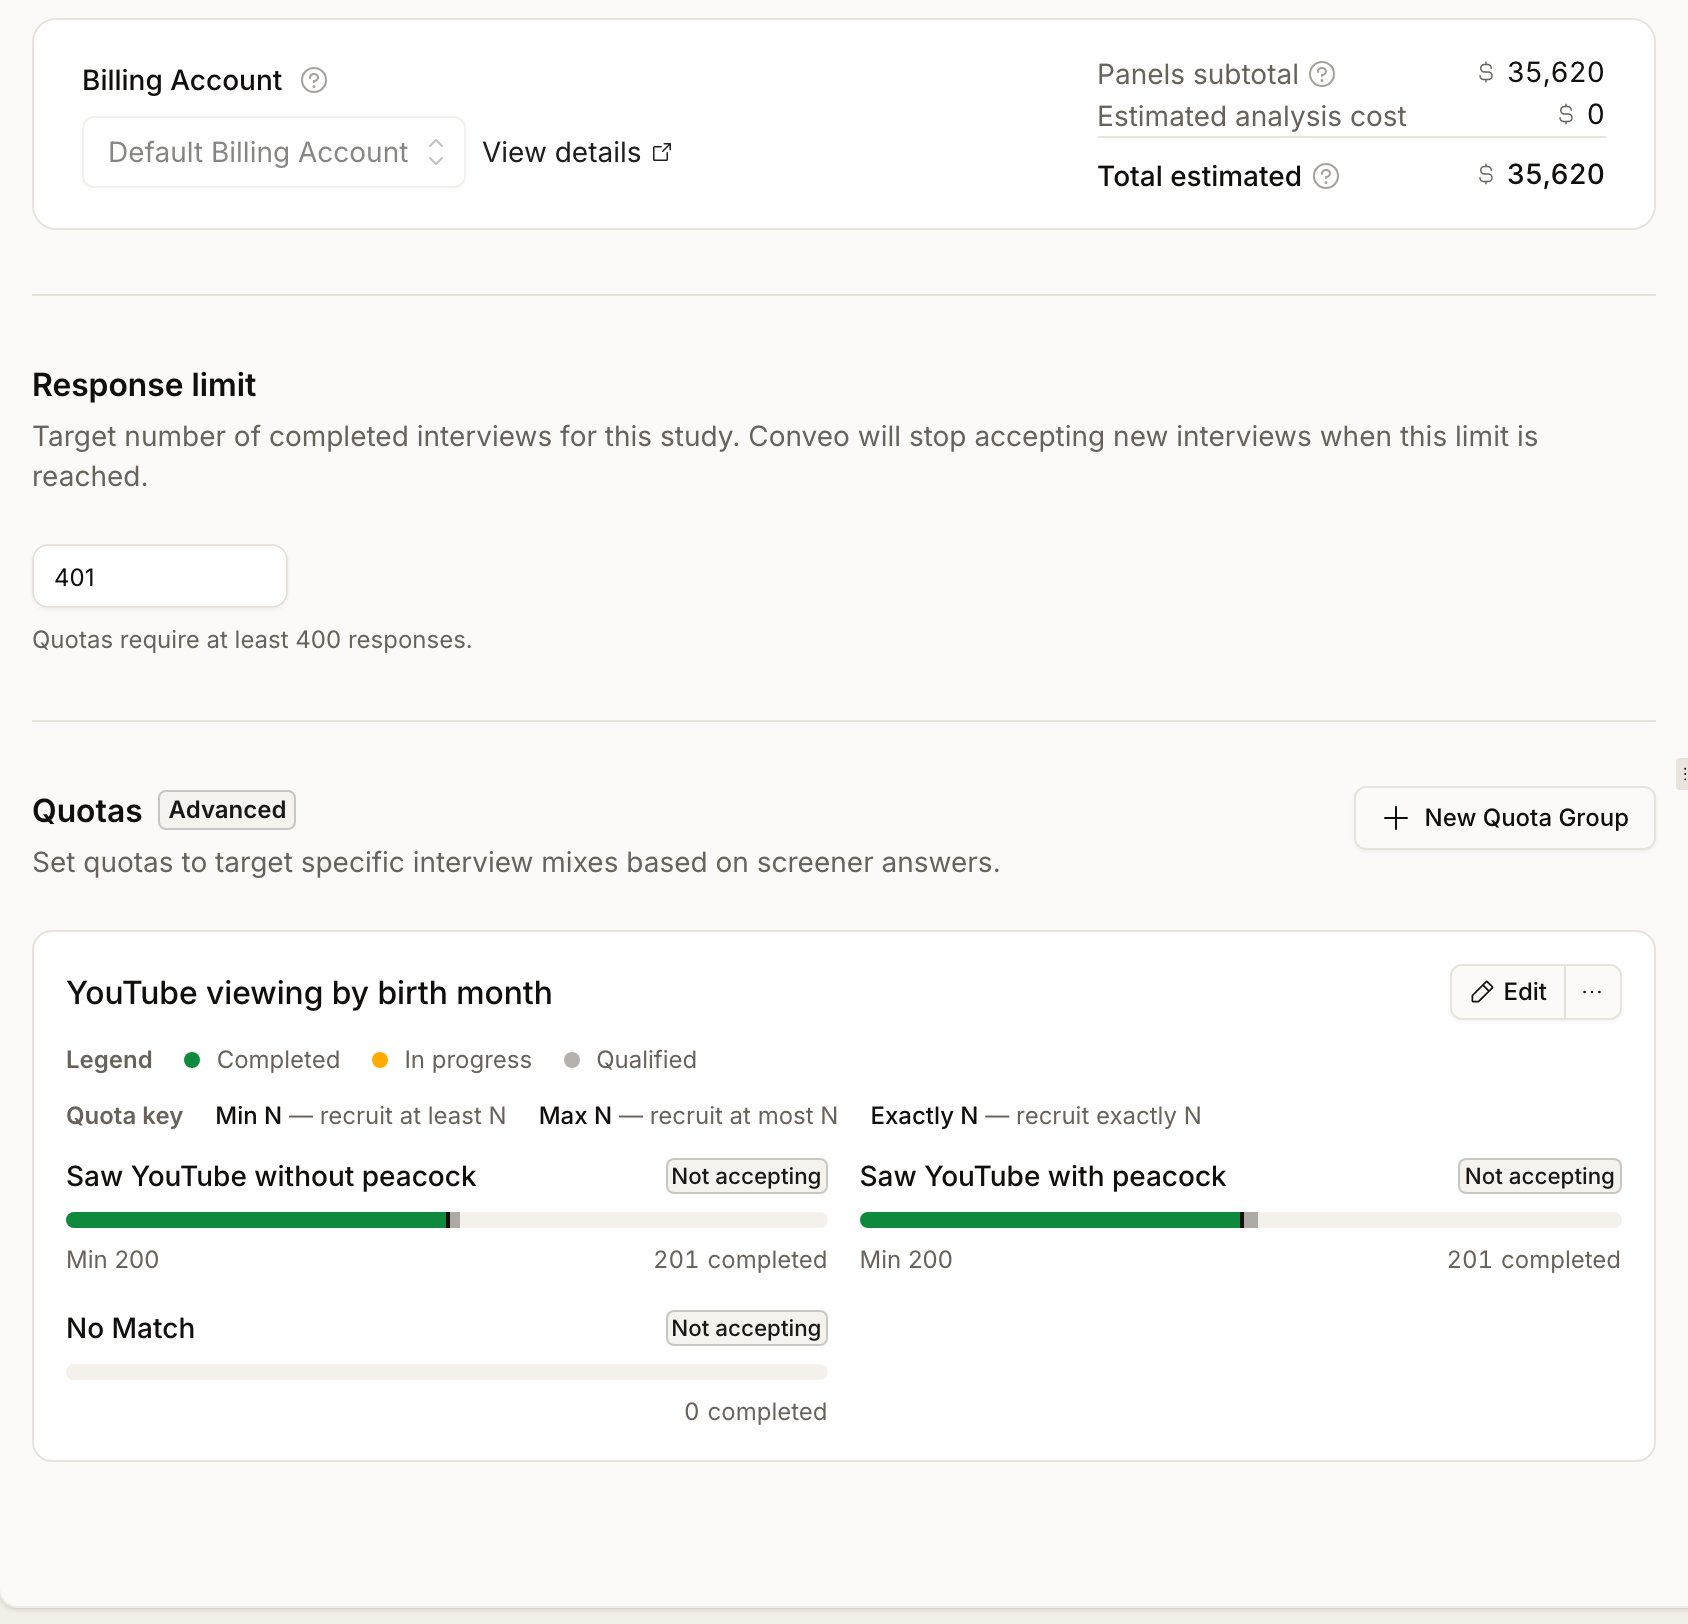The height and width of the screenshot is (1624, 1688).
Task: Click the Min N quota key entry
Action: click(x=361, y=1116)
